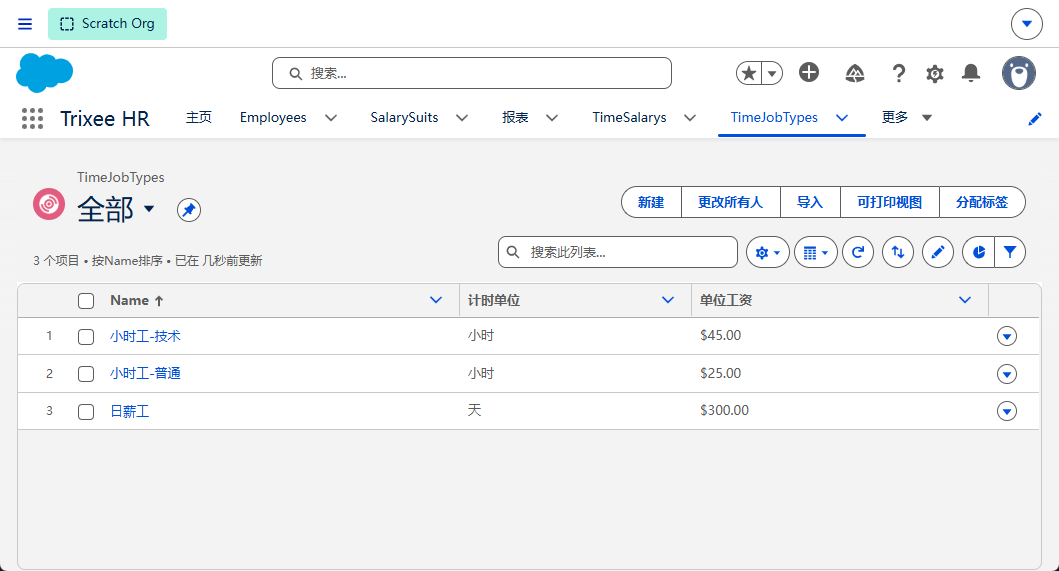The image size is (1059, 571).
Task: Open the hamburger menu beside Scratch Org
Action: tap(25, 24)
